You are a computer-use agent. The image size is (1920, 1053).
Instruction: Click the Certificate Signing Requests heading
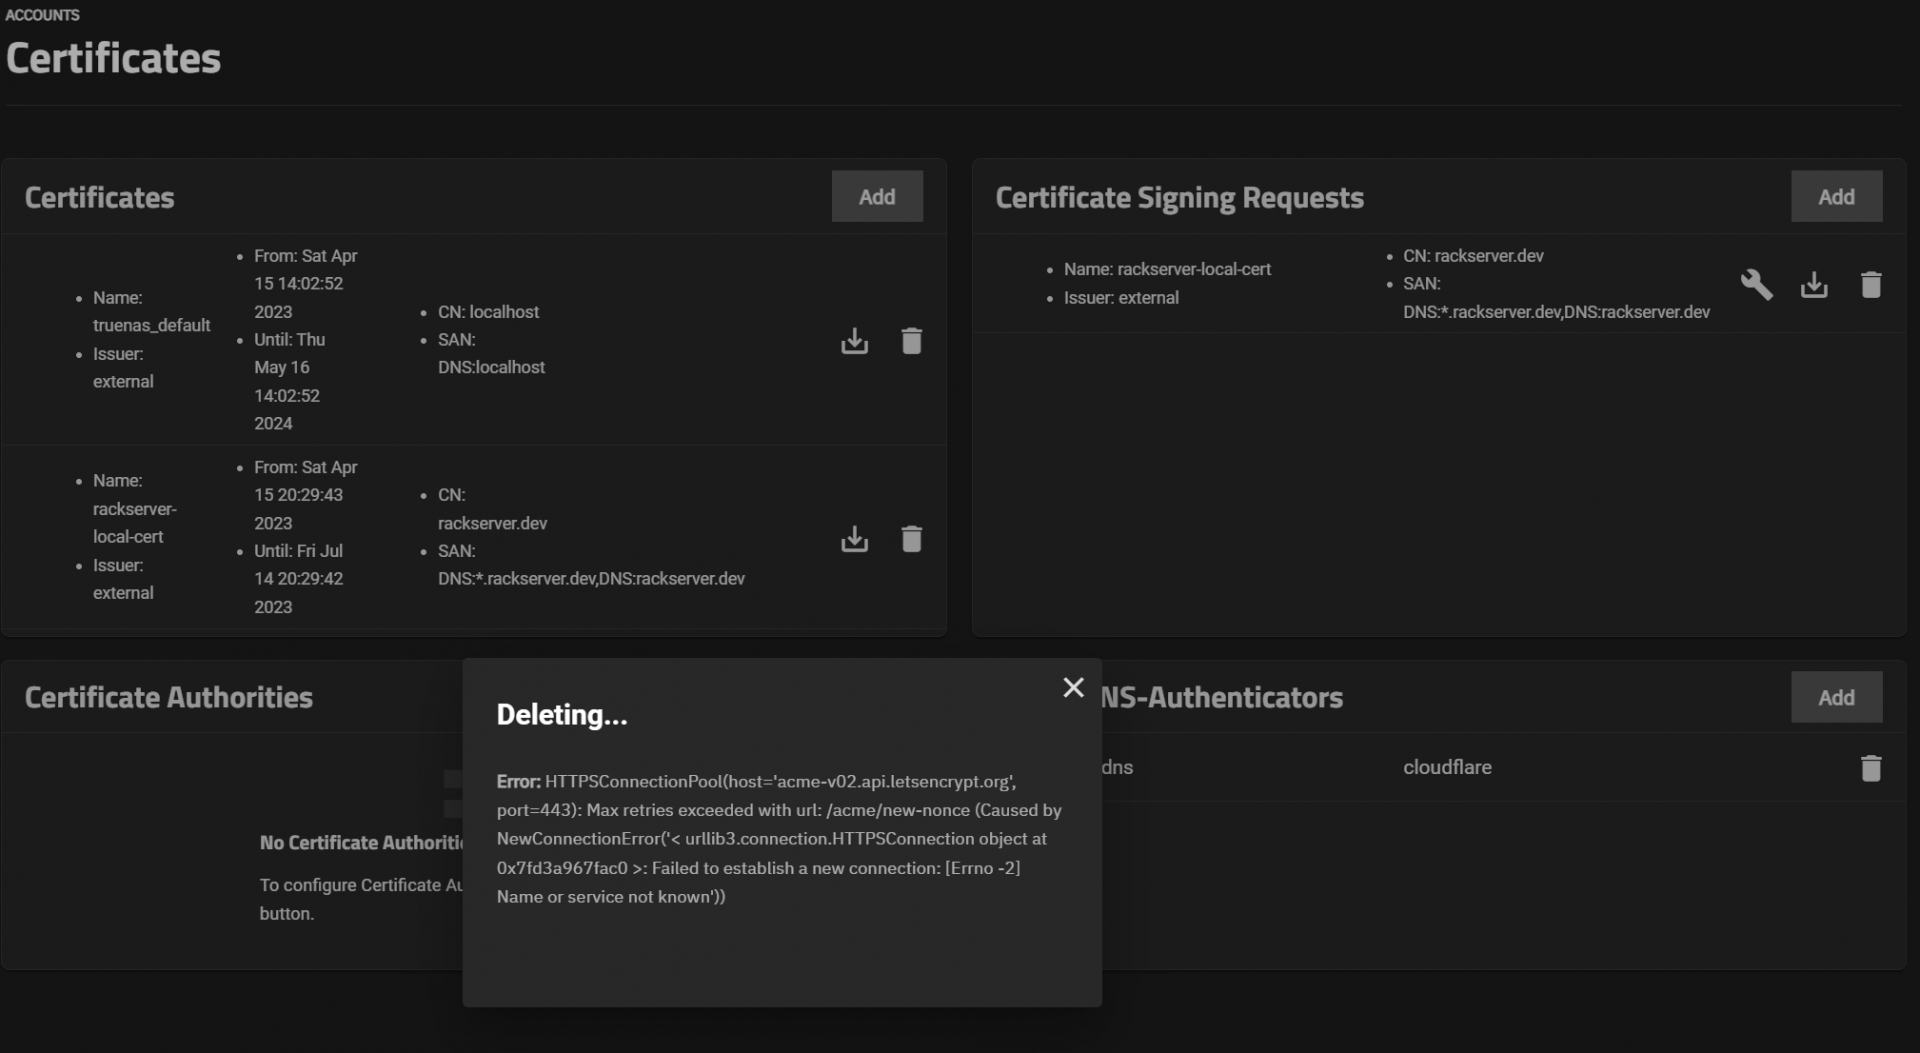coord(1179,198)
